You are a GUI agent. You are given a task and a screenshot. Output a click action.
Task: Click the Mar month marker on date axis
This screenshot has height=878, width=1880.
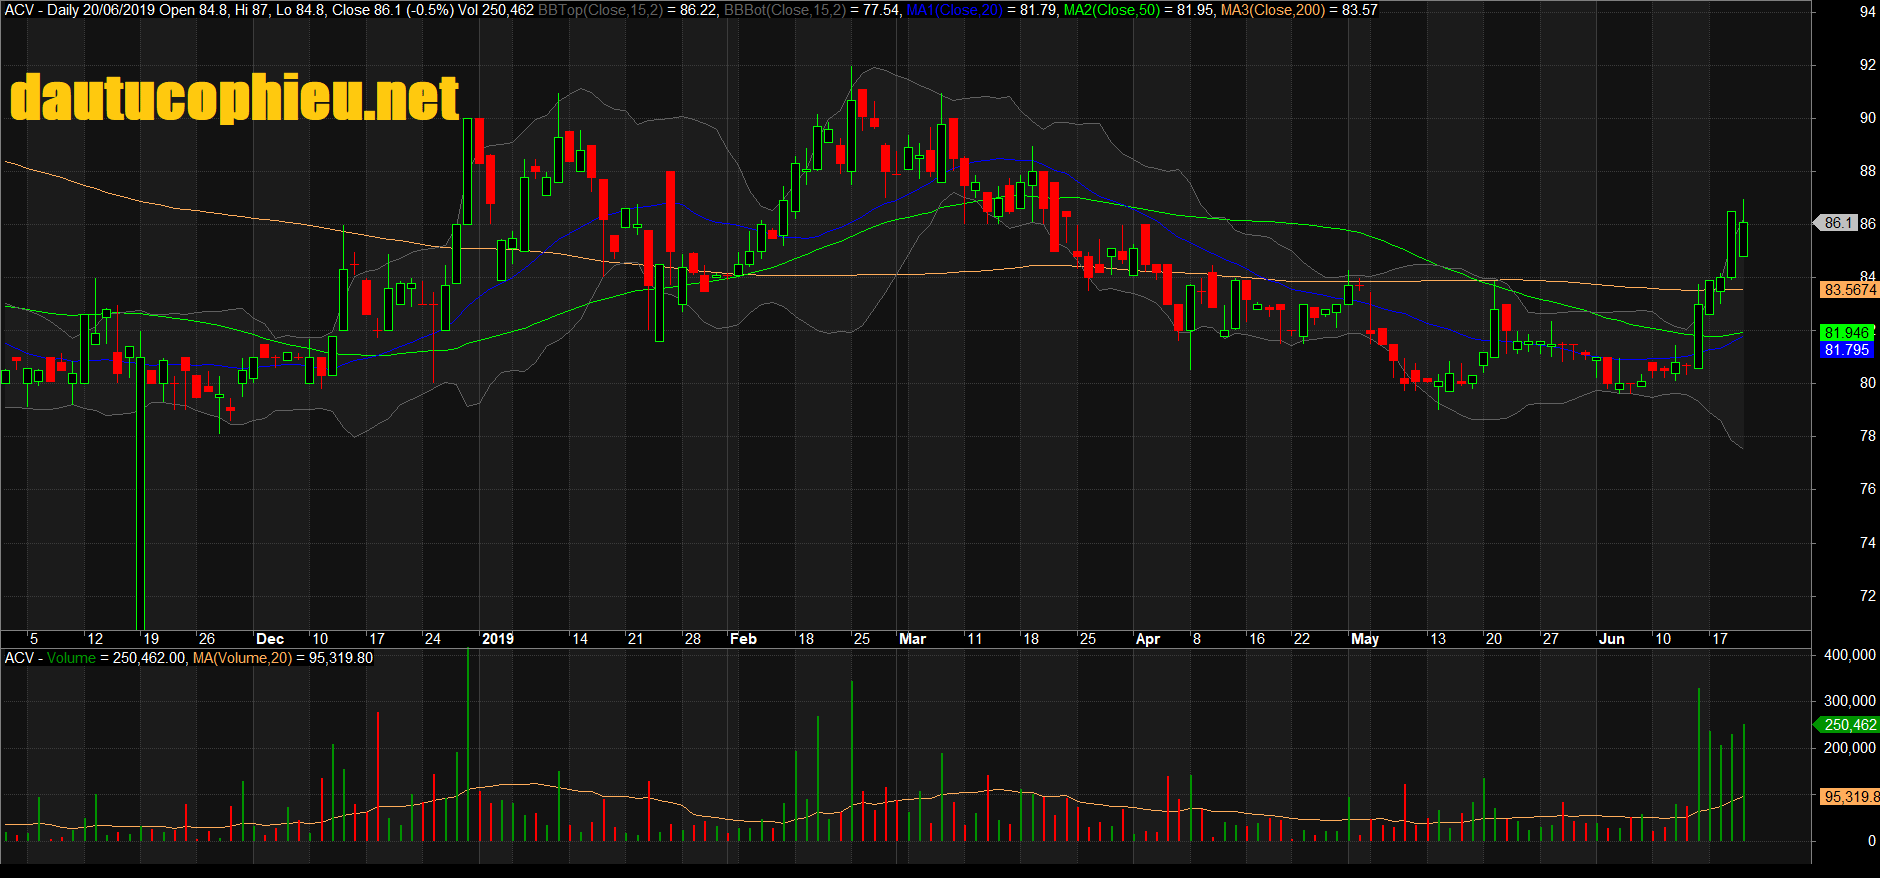(x=912, y=639)
